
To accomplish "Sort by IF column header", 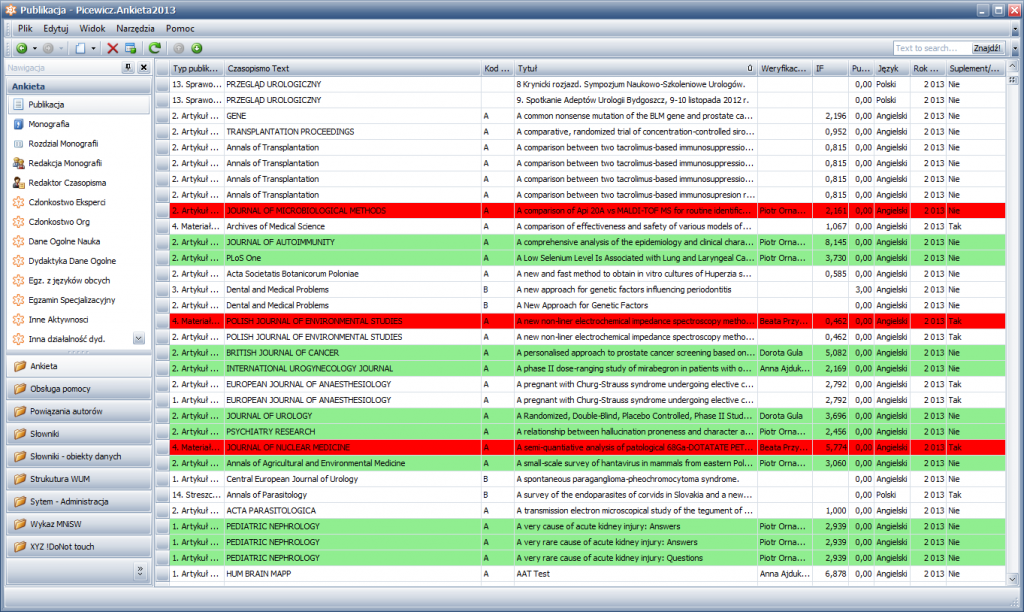I will (x=830, y=69).
